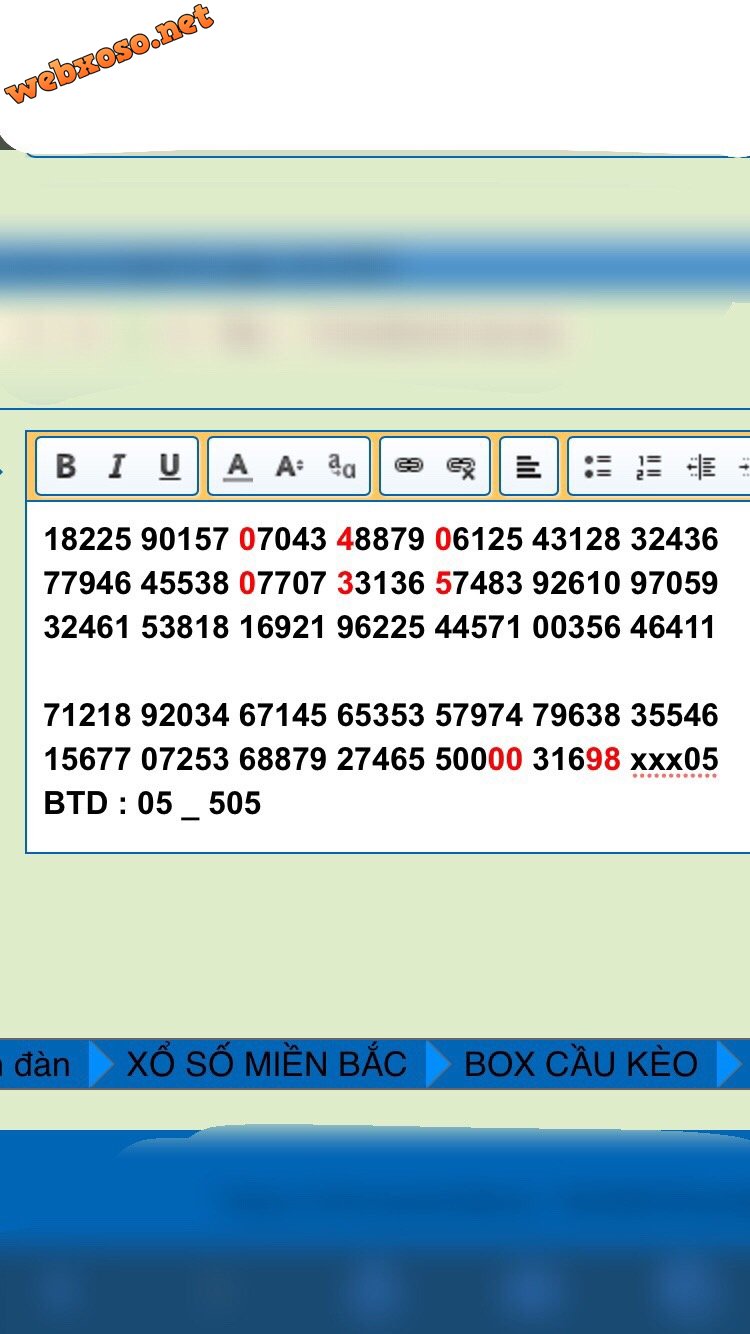This screenshot has height=1334, width=750.
Task: Click the number 92610 in editor
Action: tap(577, 583)
